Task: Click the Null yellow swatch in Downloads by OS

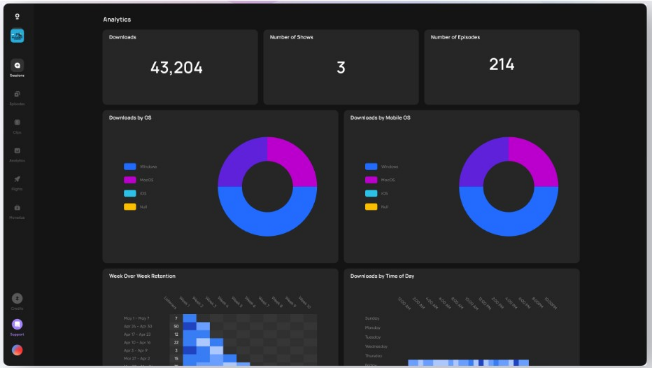Action: (130, 207)
